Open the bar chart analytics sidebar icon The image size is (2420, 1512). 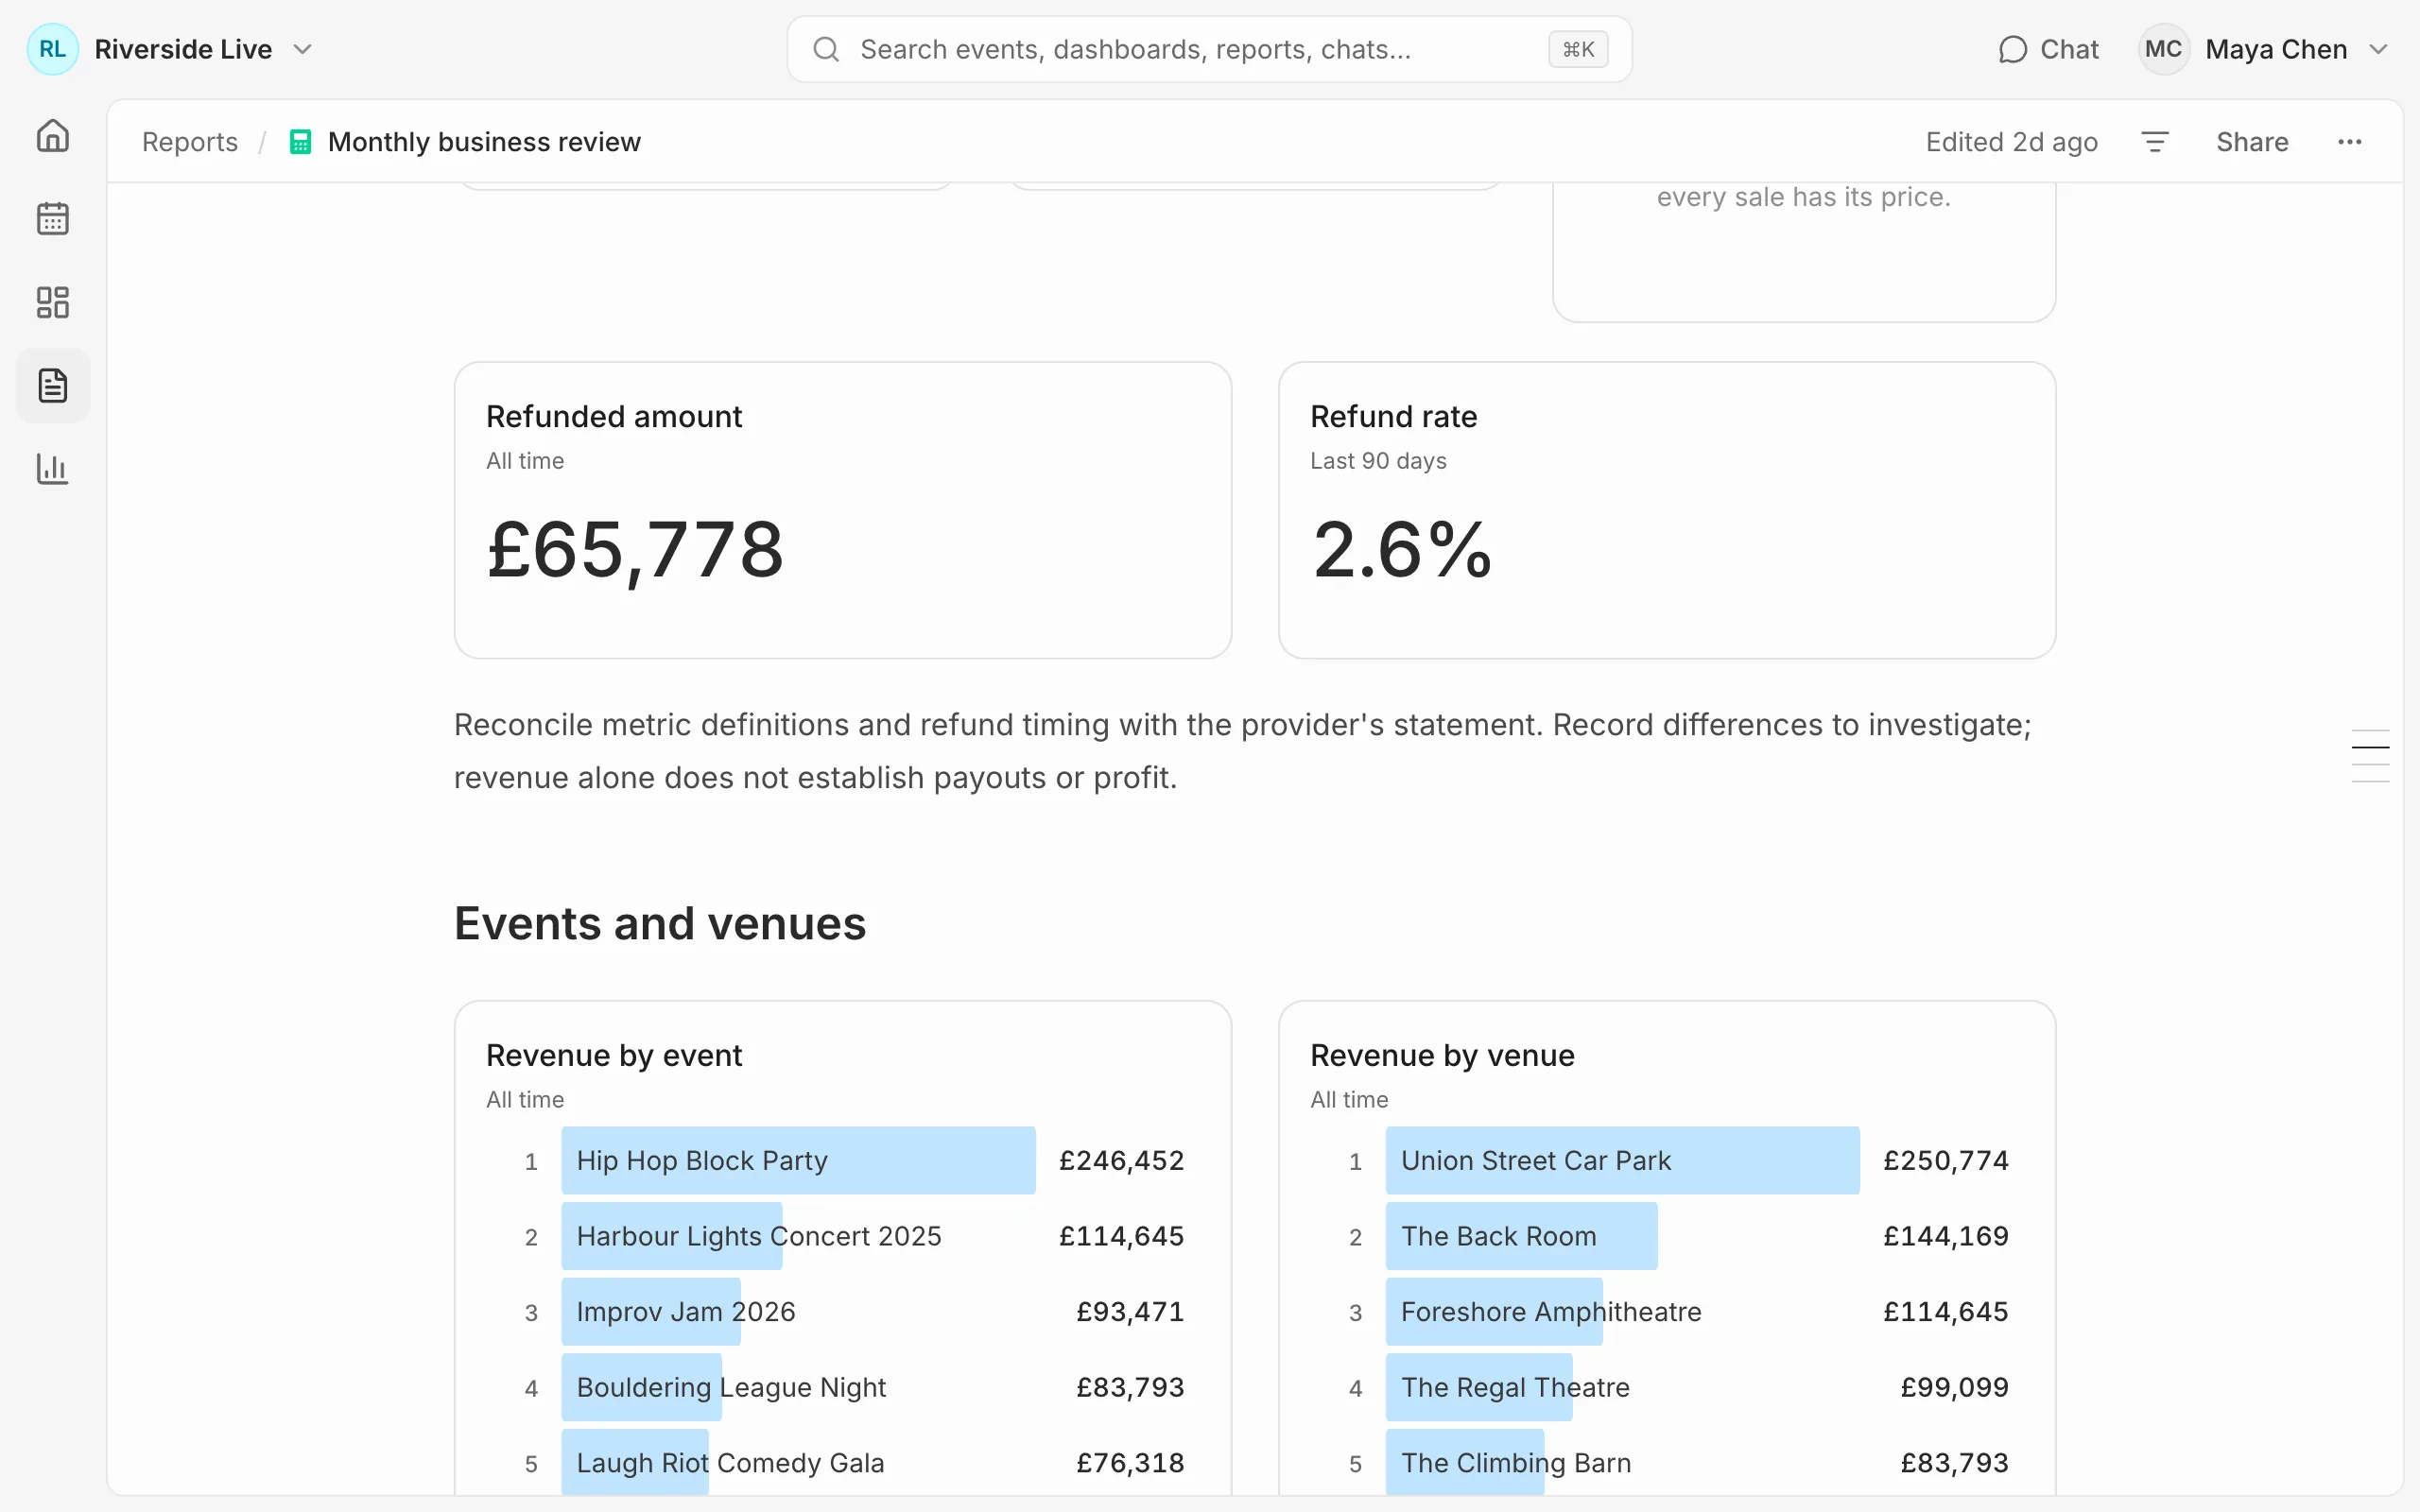(52, 468)
